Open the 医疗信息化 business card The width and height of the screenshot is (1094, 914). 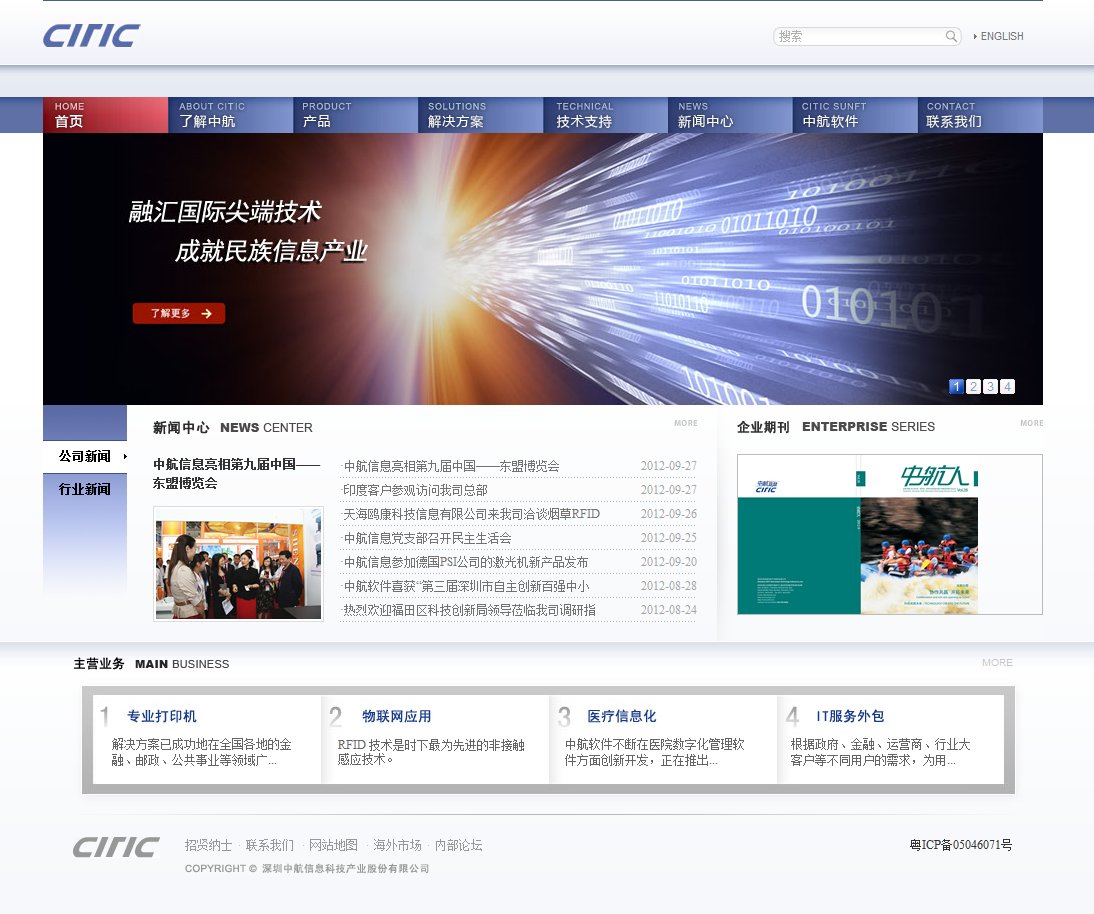pos(622,717)
